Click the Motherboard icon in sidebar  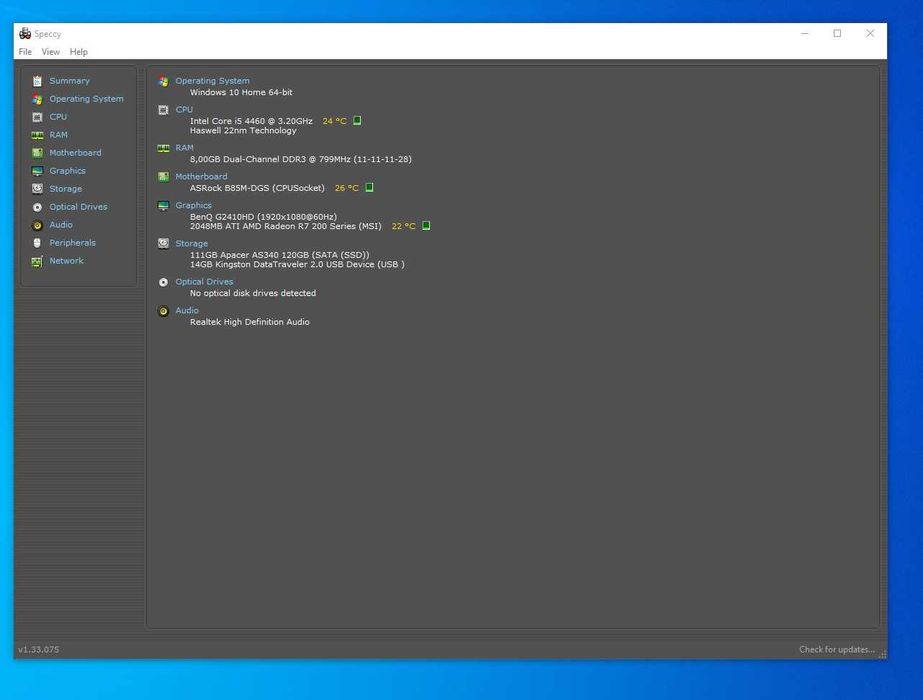tap(37, 153)
